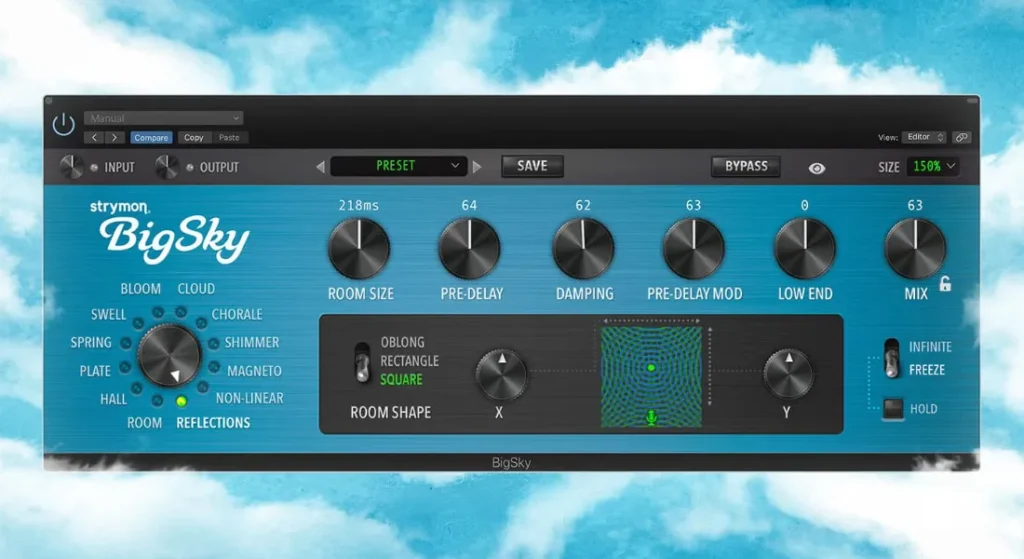The height and width of the screenshot is (559, 1024).
Task: Select the SPRING reverb type
Action: 91,342
